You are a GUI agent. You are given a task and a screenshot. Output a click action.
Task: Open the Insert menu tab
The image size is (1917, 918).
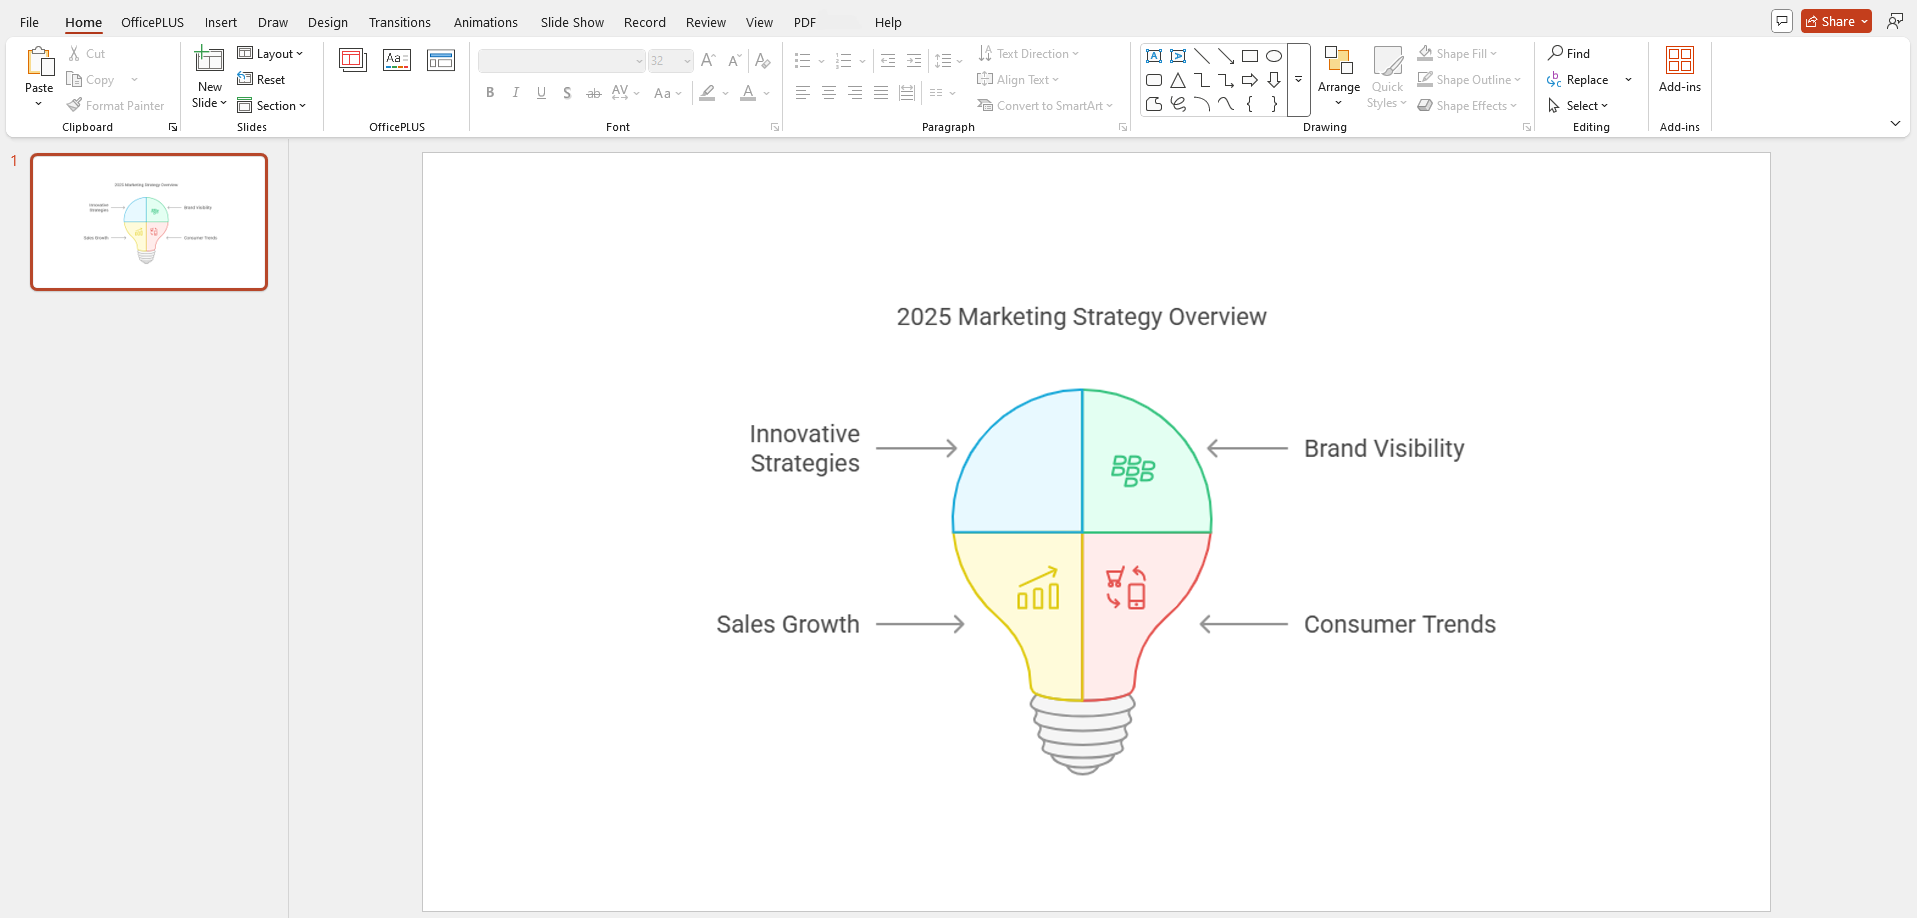pos(221,22)
